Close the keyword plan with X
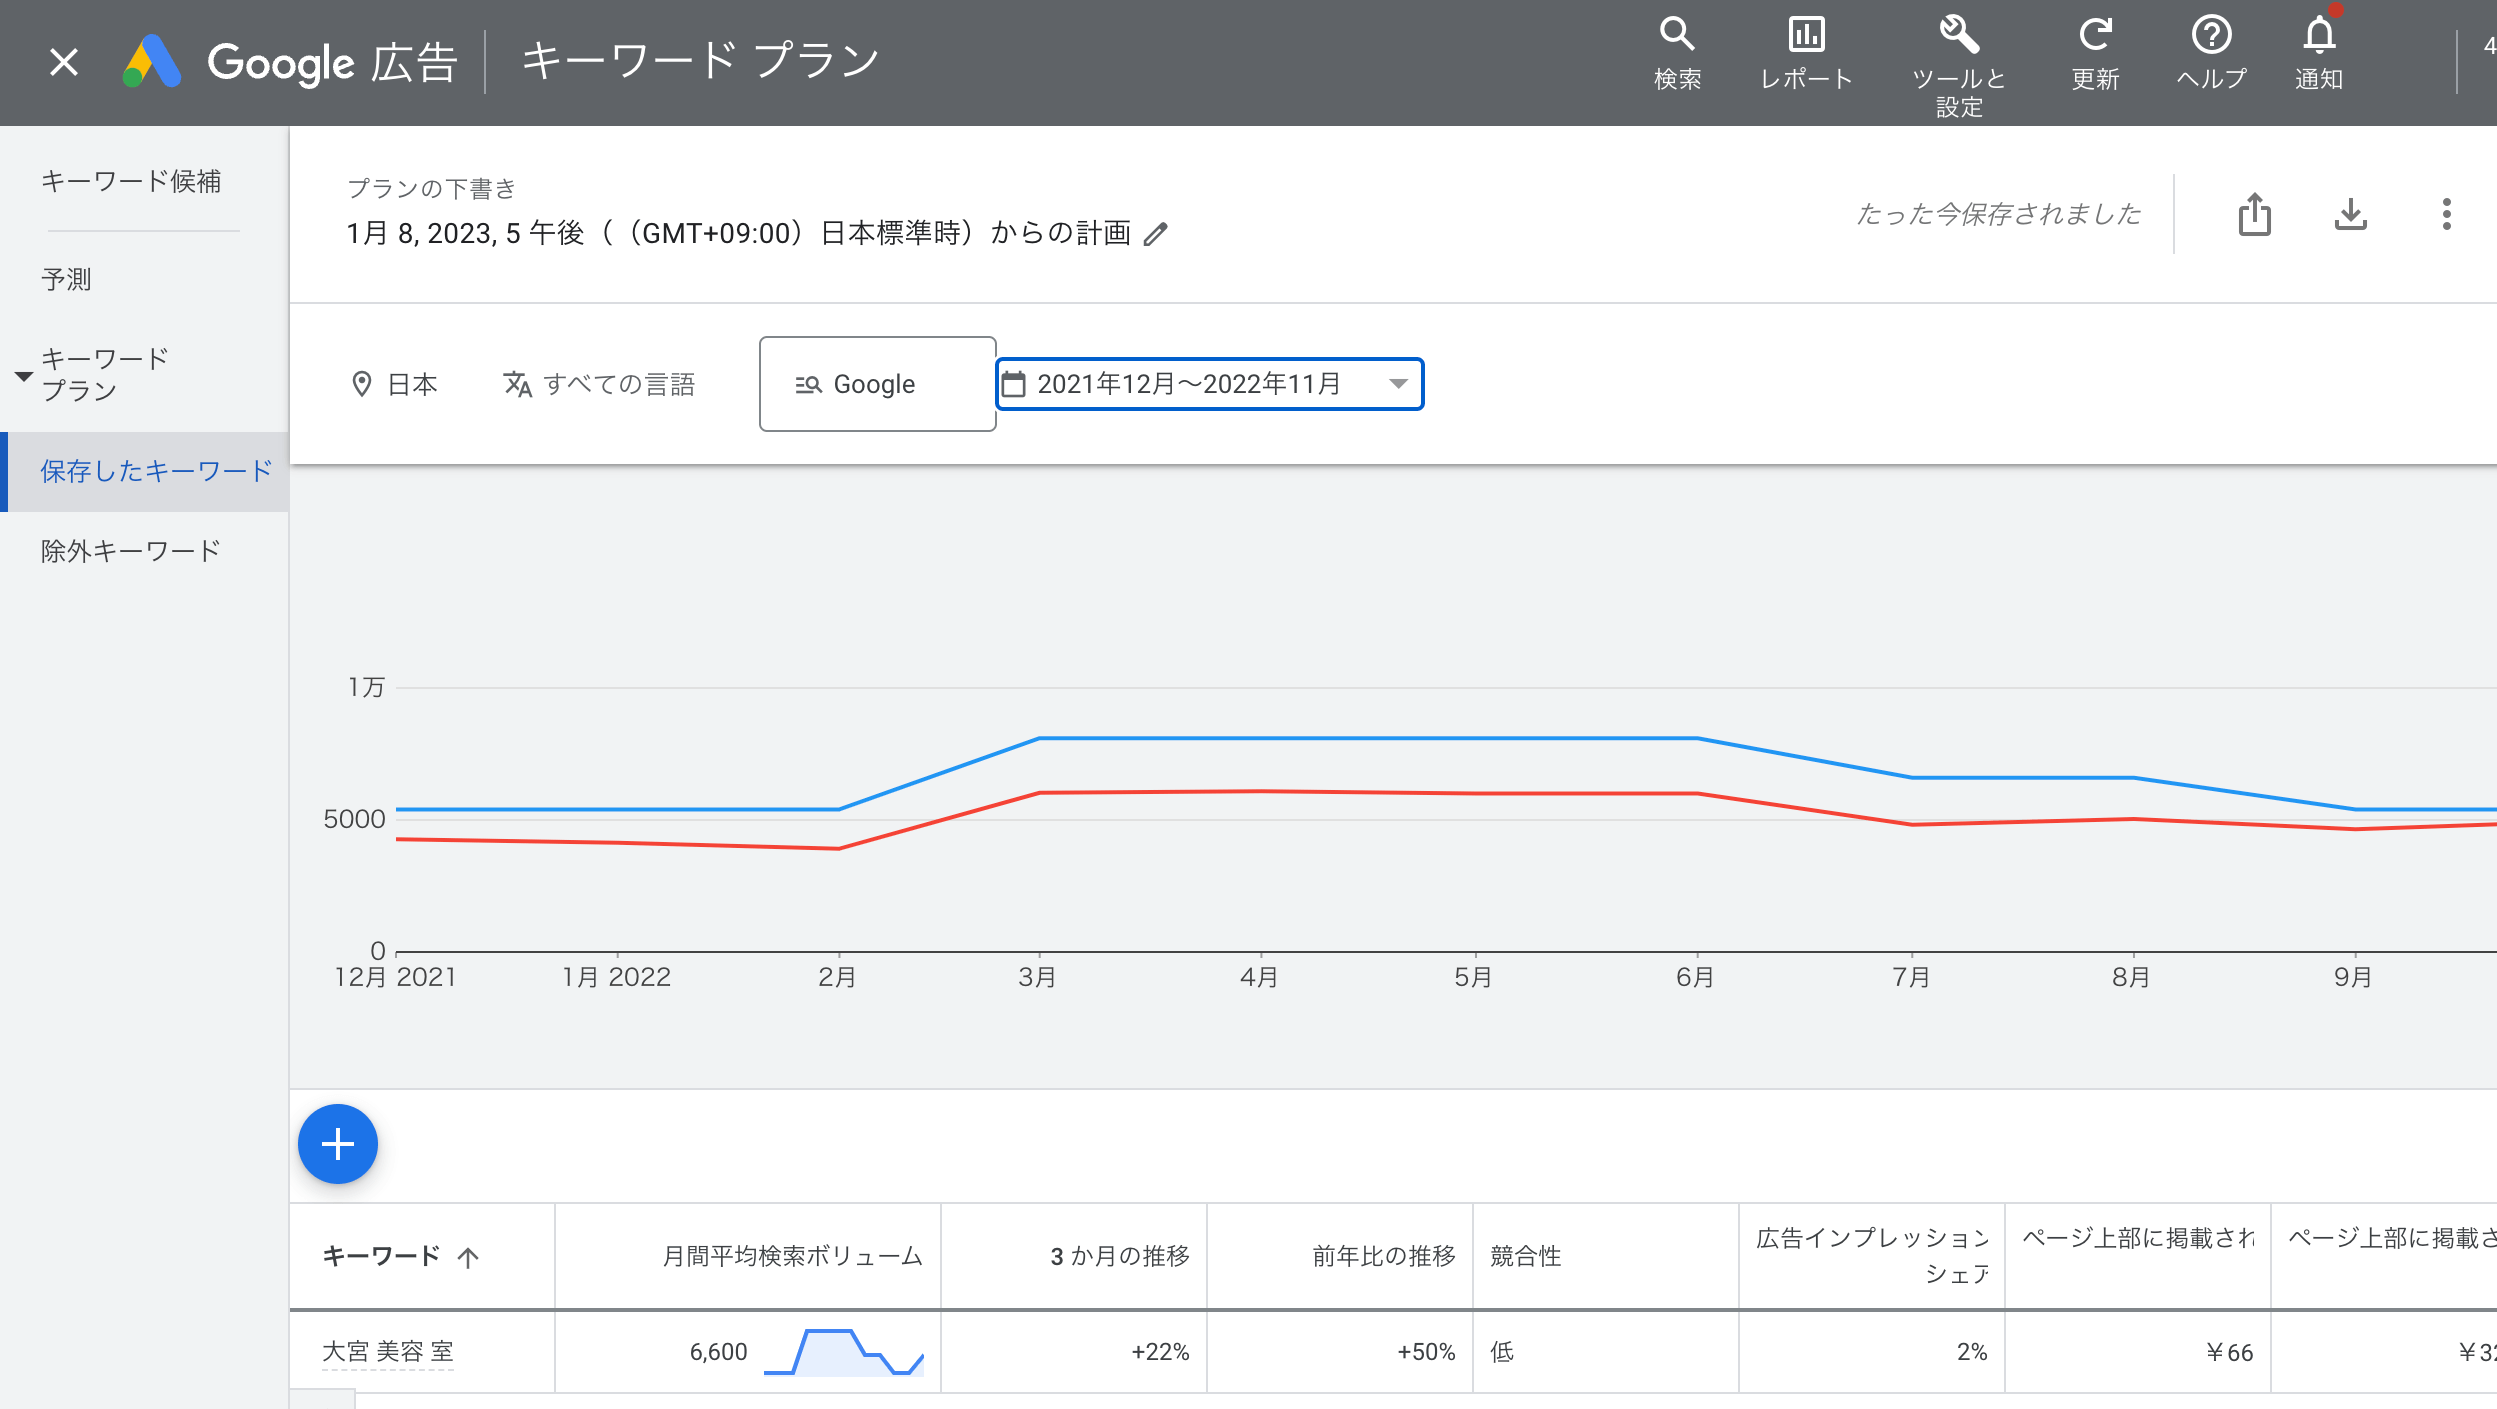This screenshot has width=2497, height=1409. [64, 62]
